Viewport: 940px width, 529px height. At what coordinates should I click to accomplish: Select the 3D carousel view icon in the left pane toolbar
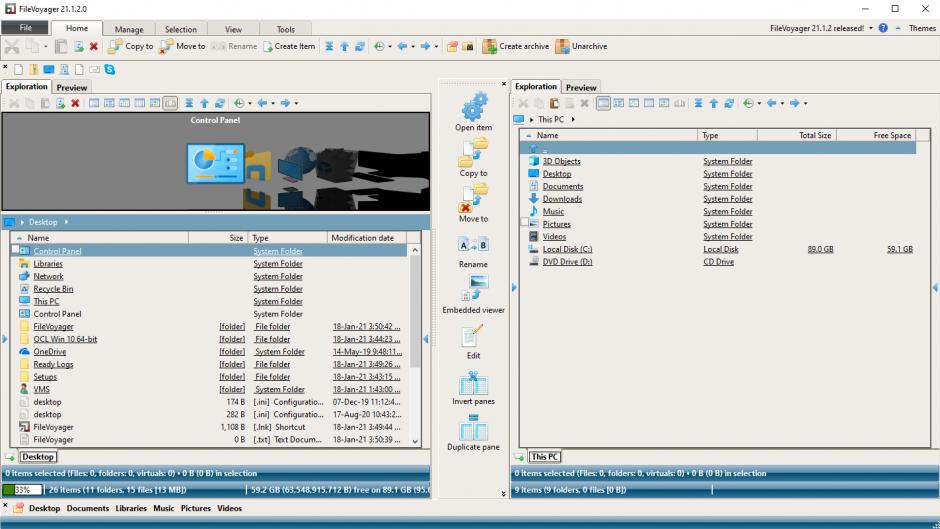[170, 103]
